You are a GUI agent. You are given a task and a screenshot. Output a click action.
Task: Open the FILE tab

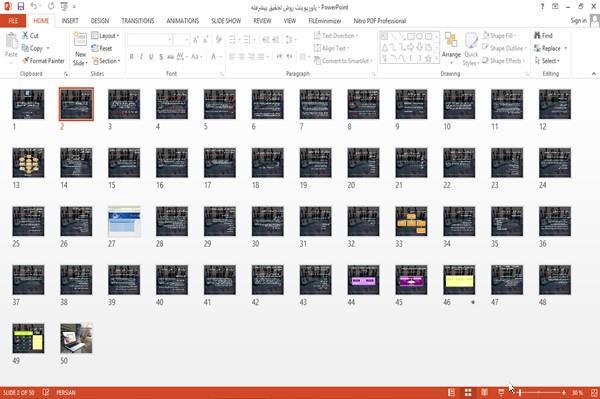point(13,21)
